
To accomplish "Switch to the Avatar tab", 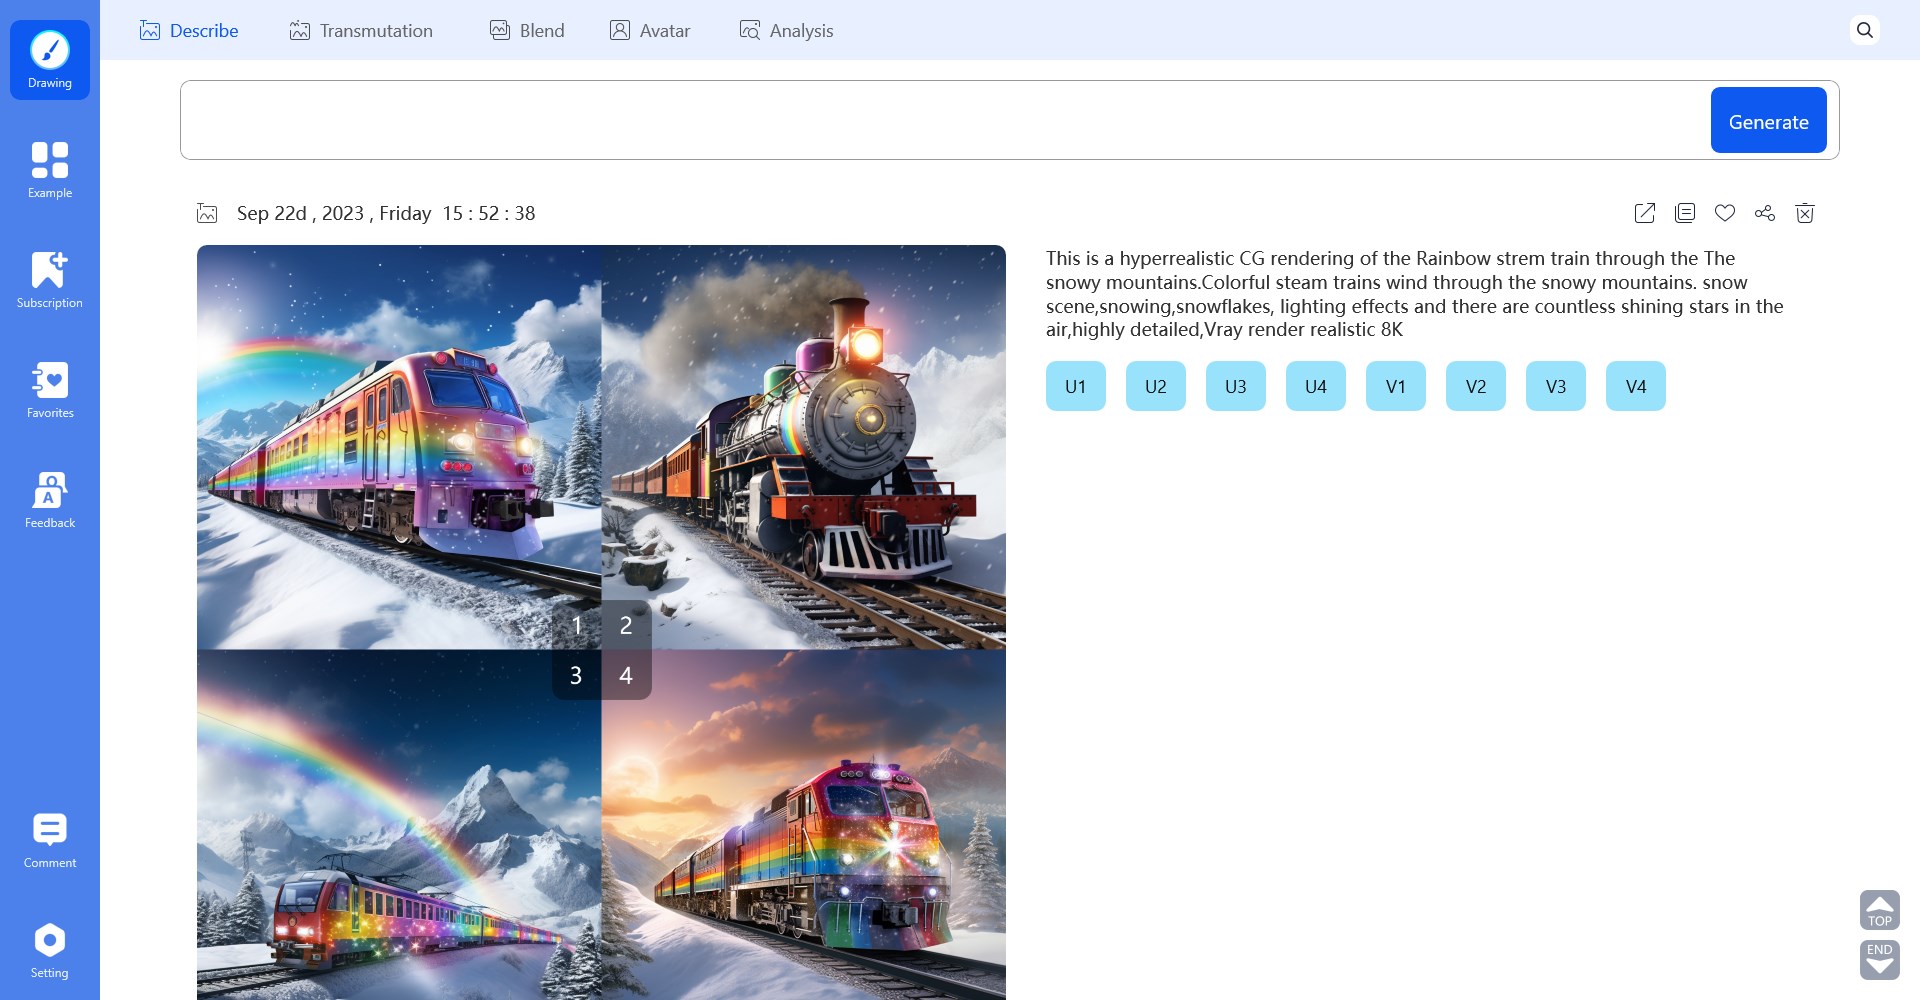I will 650,31.
